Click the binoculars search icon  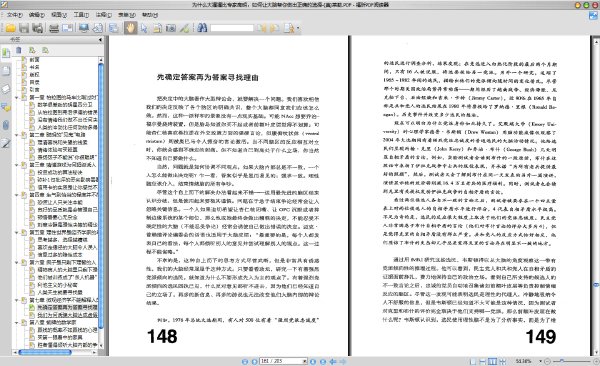tap(202, 28)
